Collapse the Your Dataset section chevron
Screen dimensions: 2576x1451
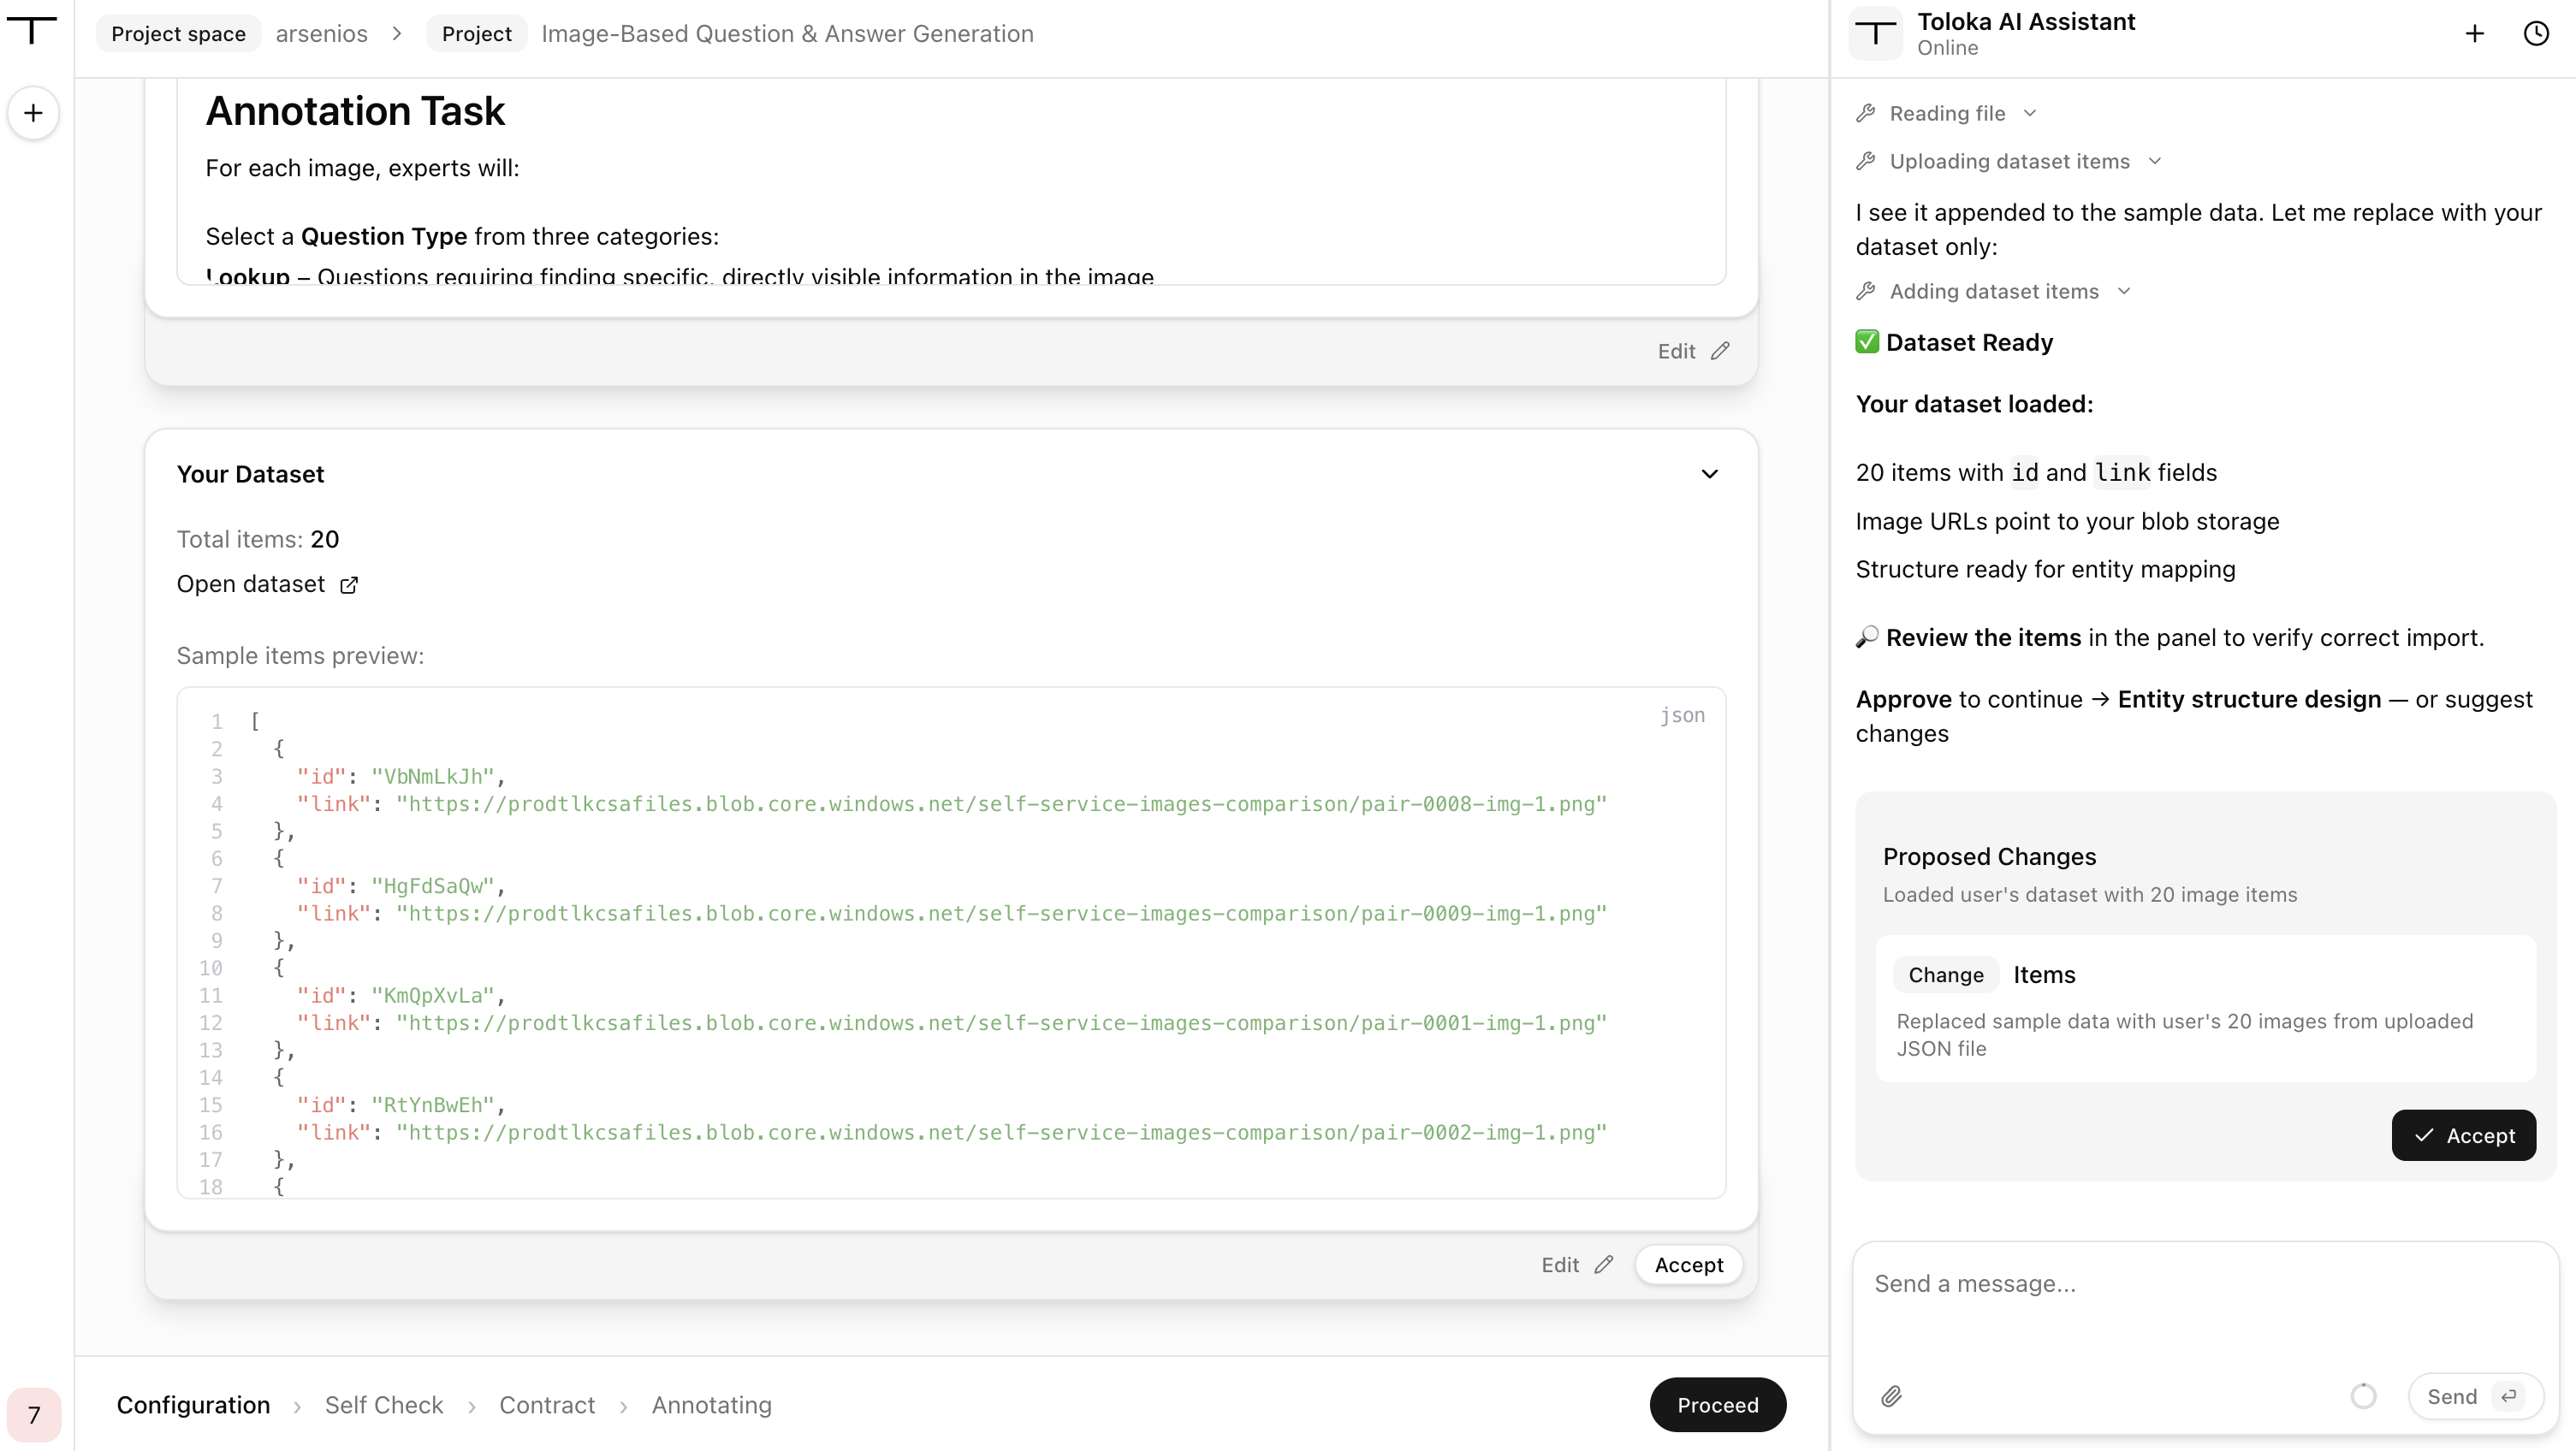1710,474
